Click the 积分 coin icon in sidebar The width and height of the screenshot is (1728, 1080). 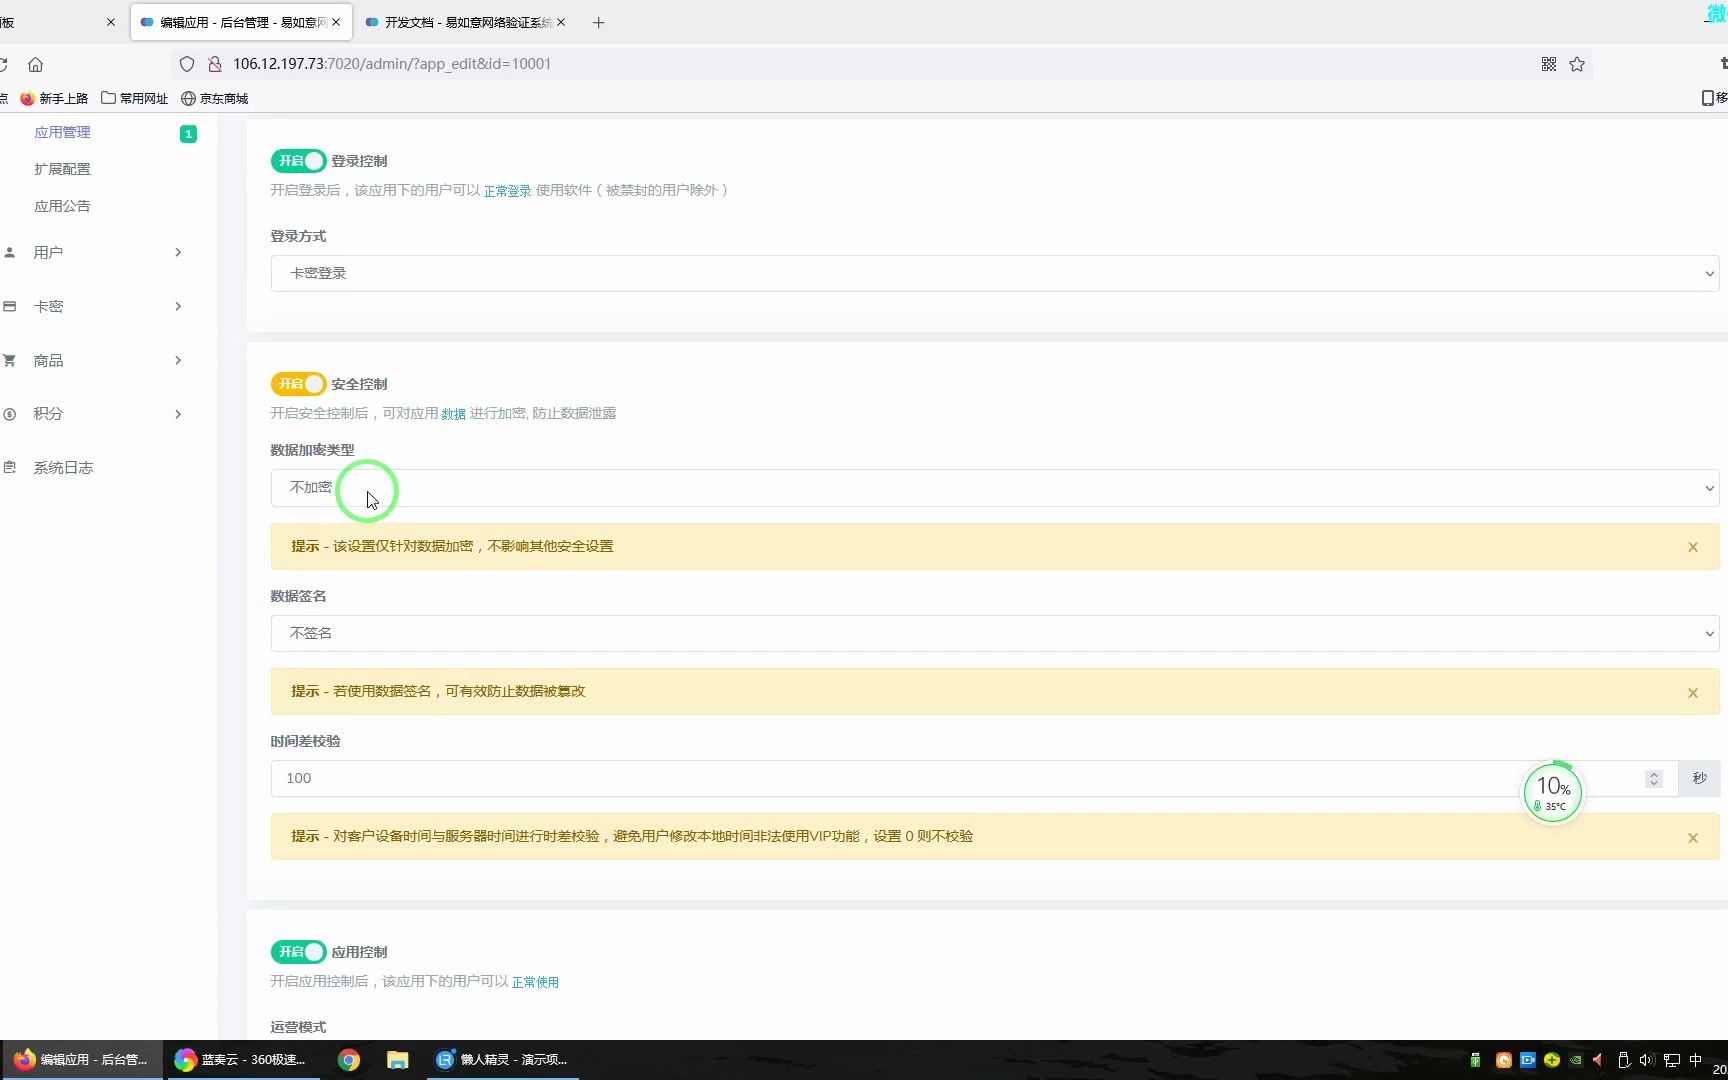click(x=10, y=414)
